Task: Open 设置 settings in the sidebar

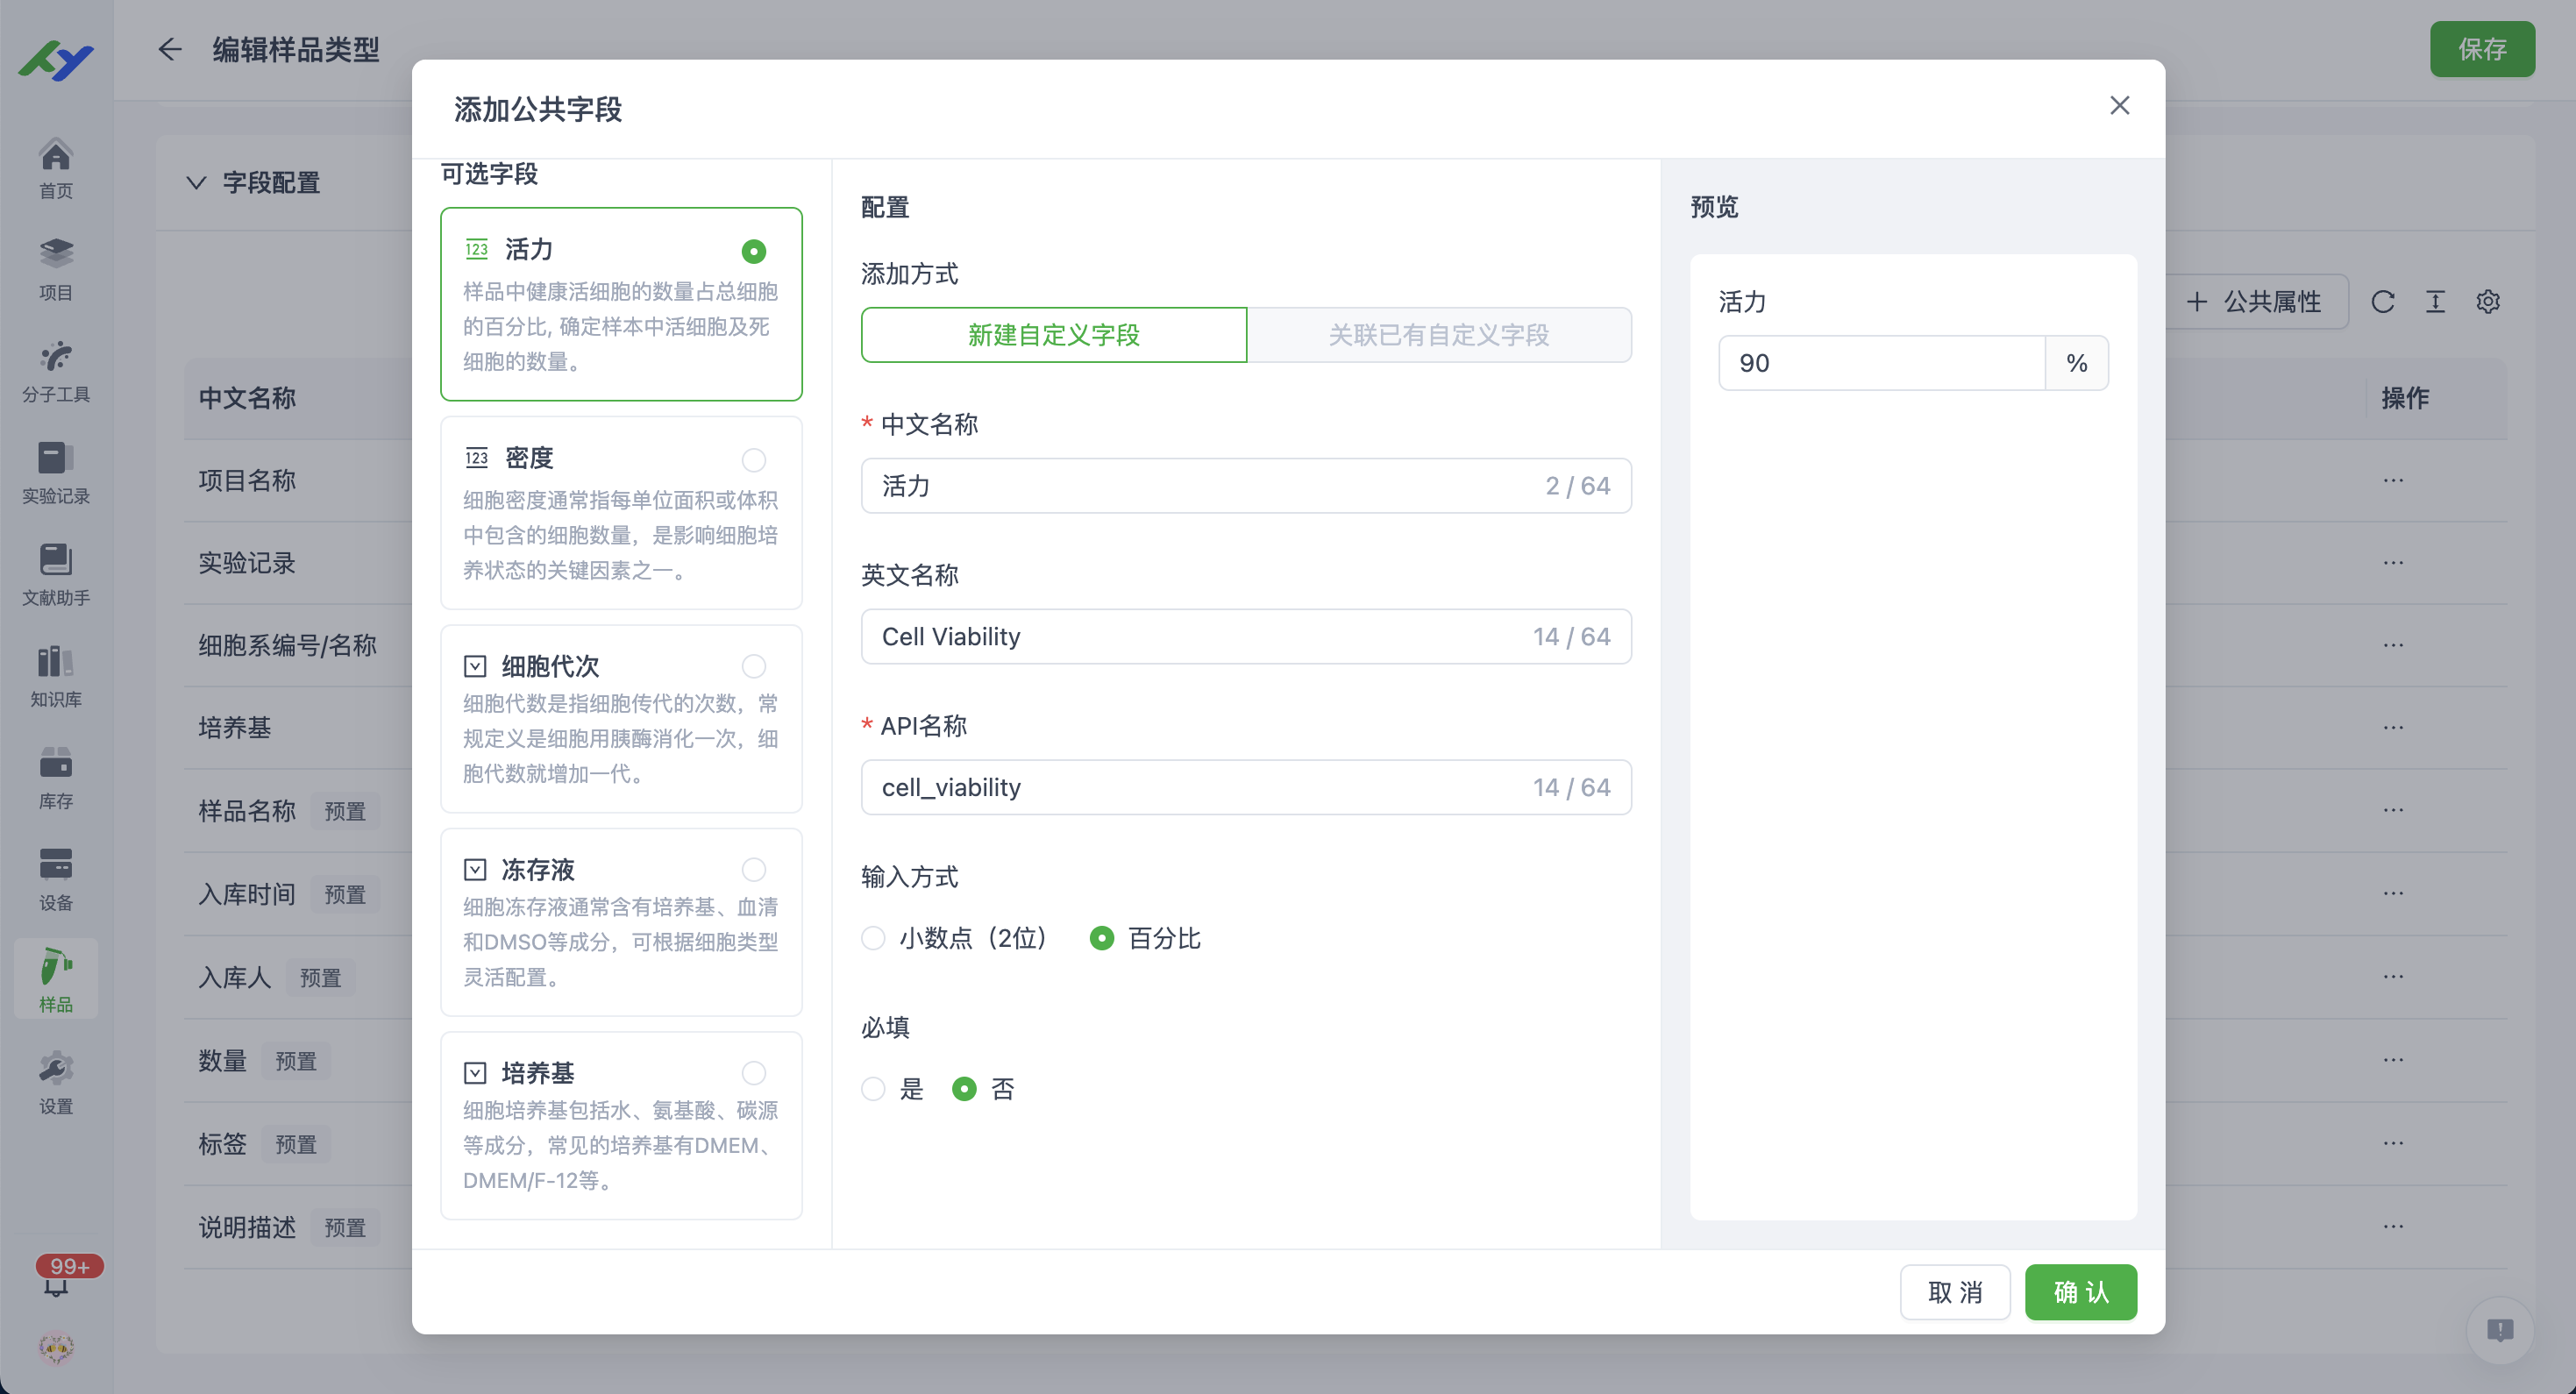Action: pyautogui.click(x=55, y=1080)
